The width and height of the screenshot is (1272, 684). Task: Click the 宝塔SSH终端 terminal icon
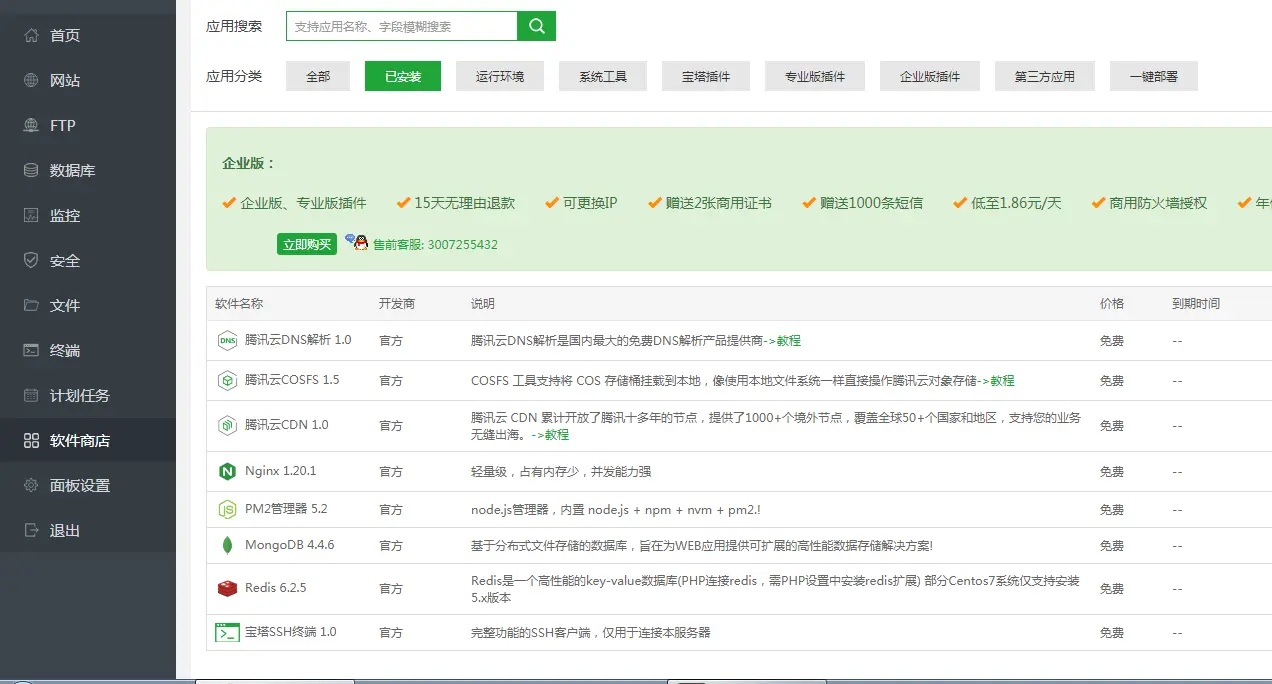tap(227, 632)
